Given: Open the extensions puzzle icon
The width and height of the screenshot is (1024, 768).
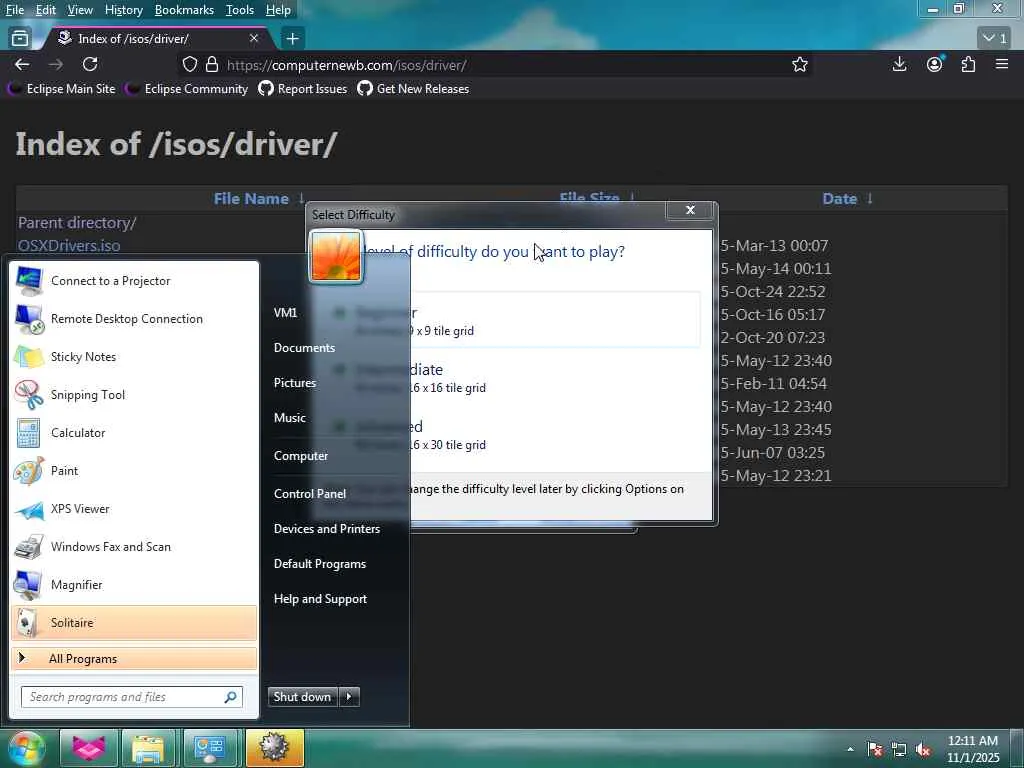Looking at the screenshot, I should [968, 64].
